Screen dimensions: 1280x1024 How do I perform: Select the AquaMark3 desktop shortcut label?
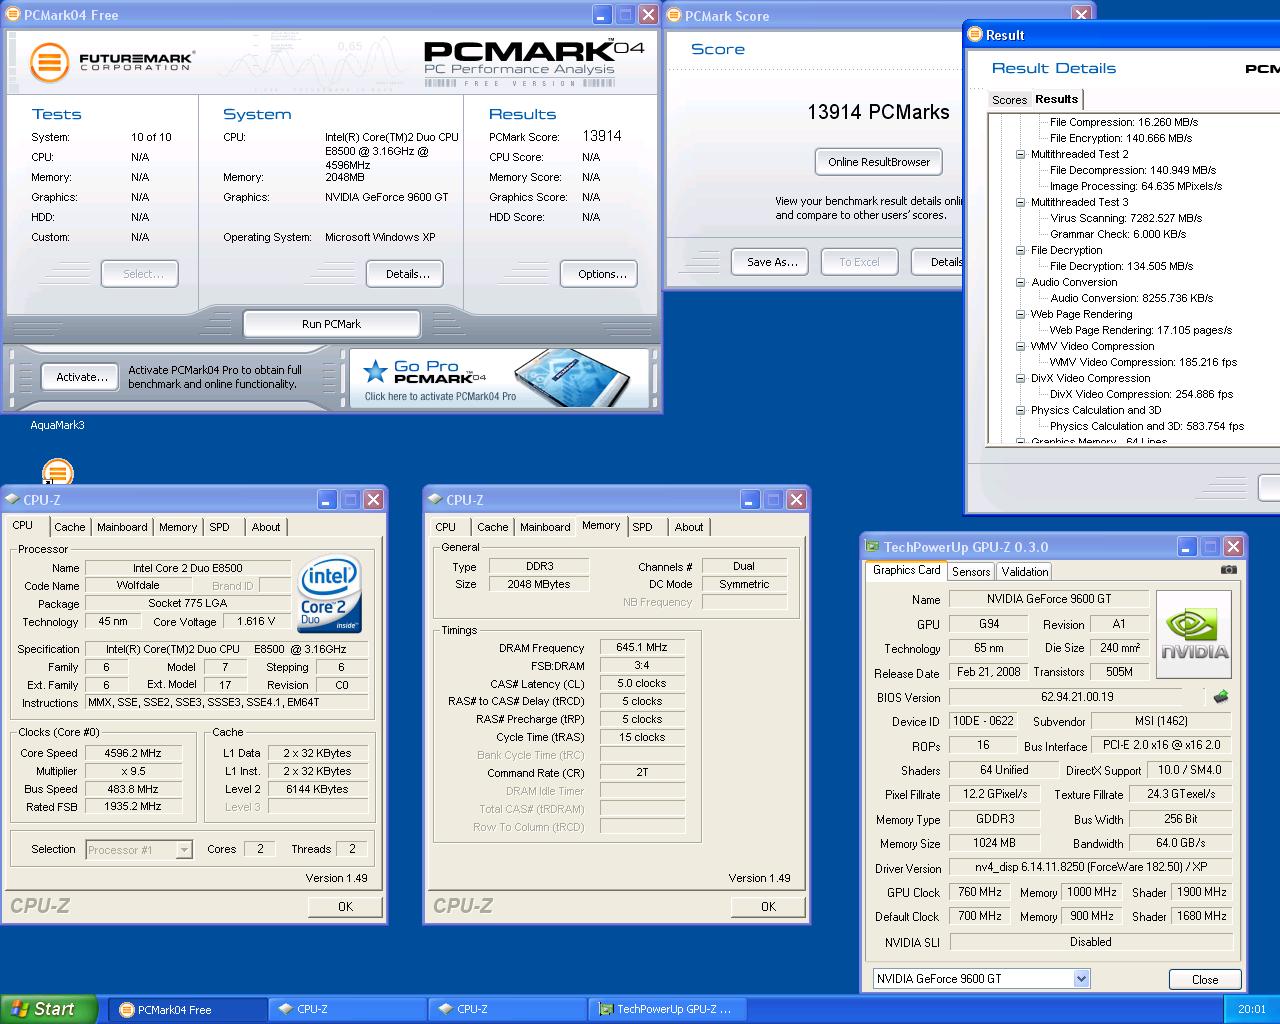coord(57,425)
